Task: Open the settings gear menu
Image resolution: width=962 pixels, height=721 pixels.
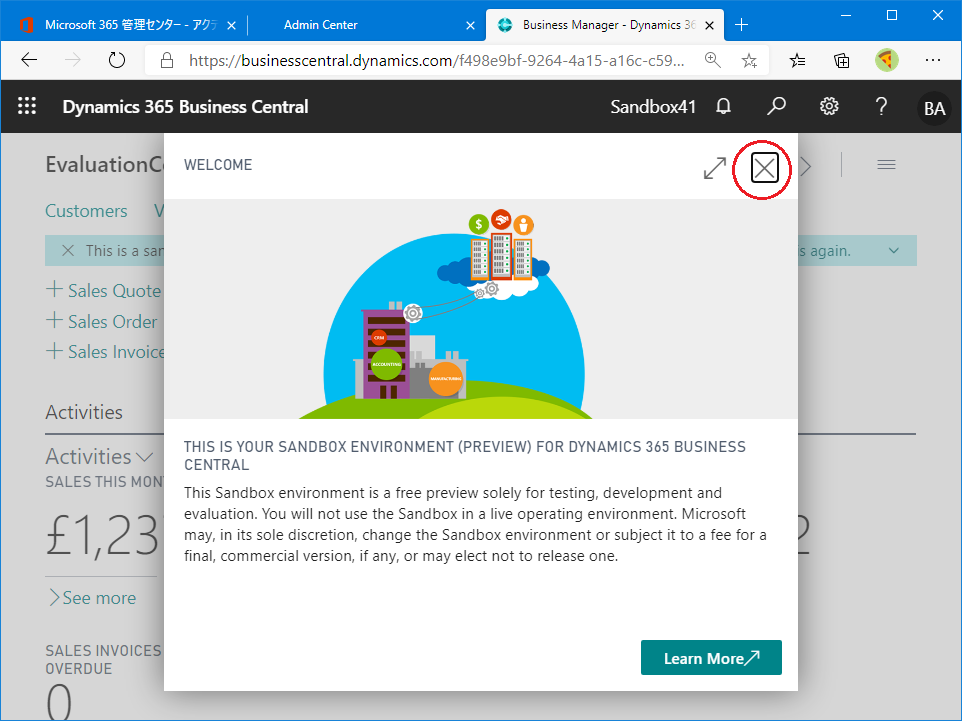Action: point(829,106)
